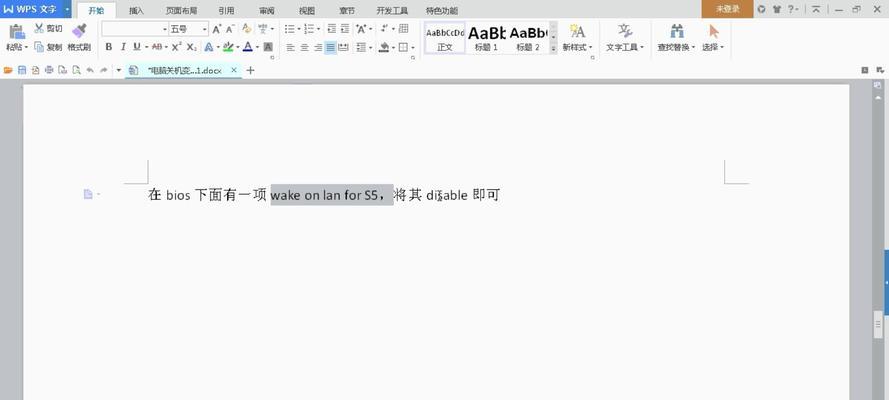889x400 pixels.
Task: Activate the Format Painter (格式刷) brush
Action: (x=79, y=37)
